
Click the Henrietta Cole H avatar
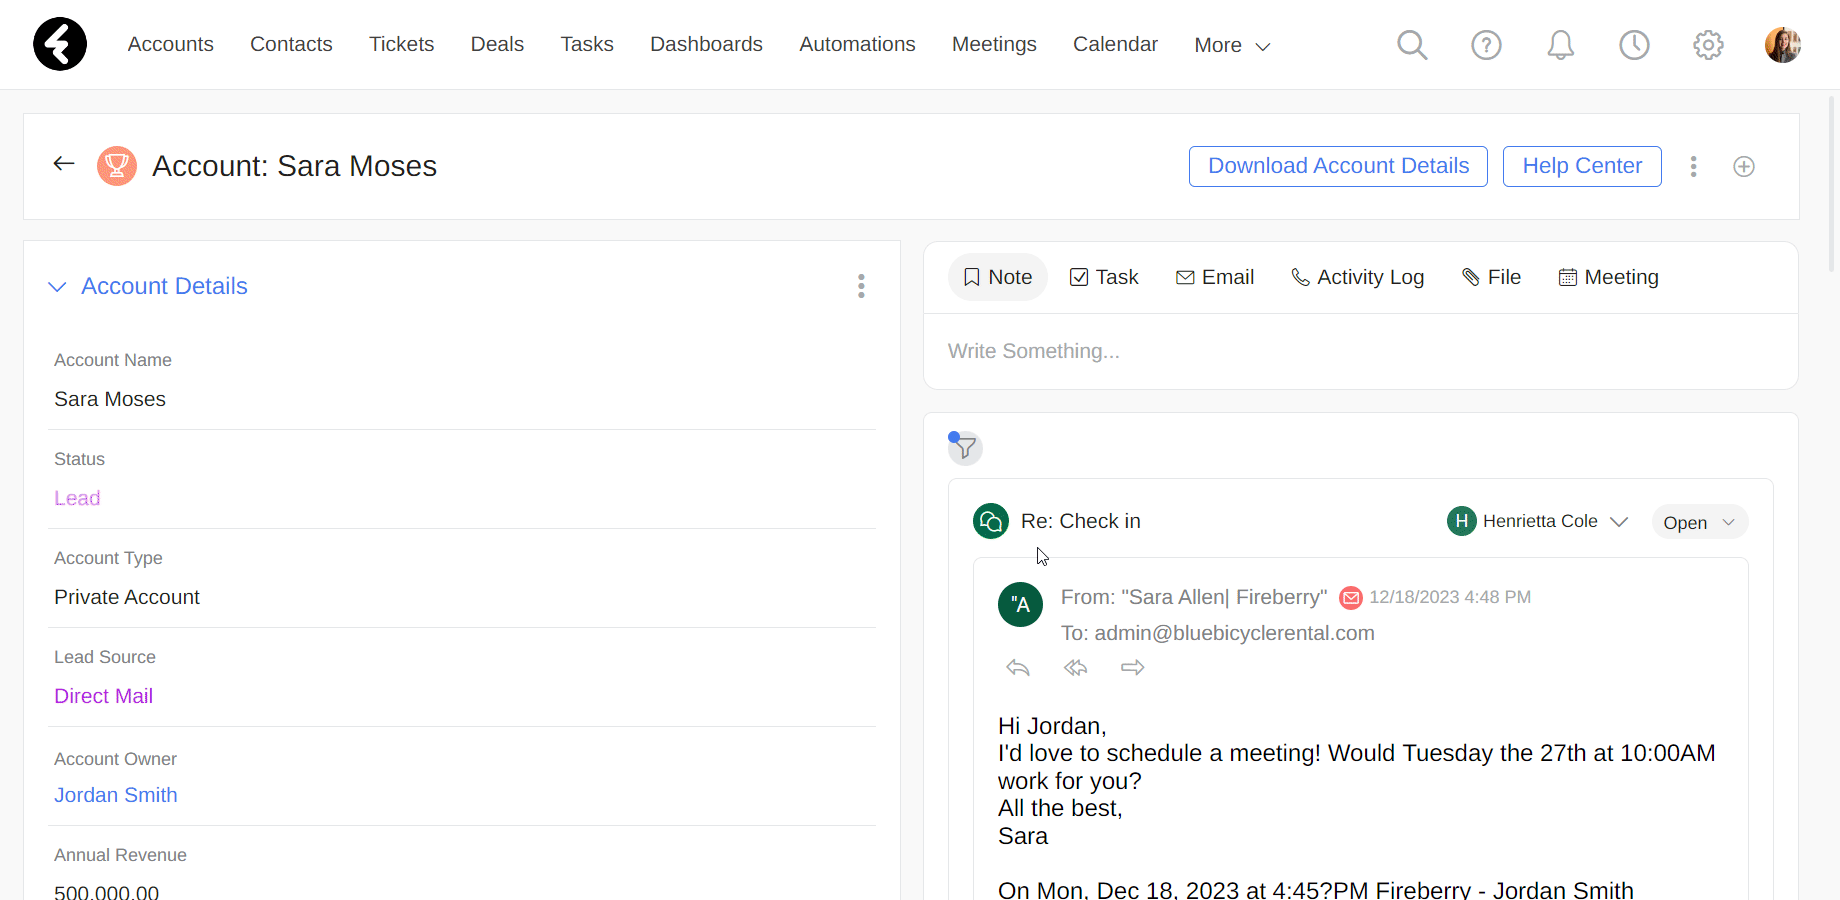tap(1462, 521)
